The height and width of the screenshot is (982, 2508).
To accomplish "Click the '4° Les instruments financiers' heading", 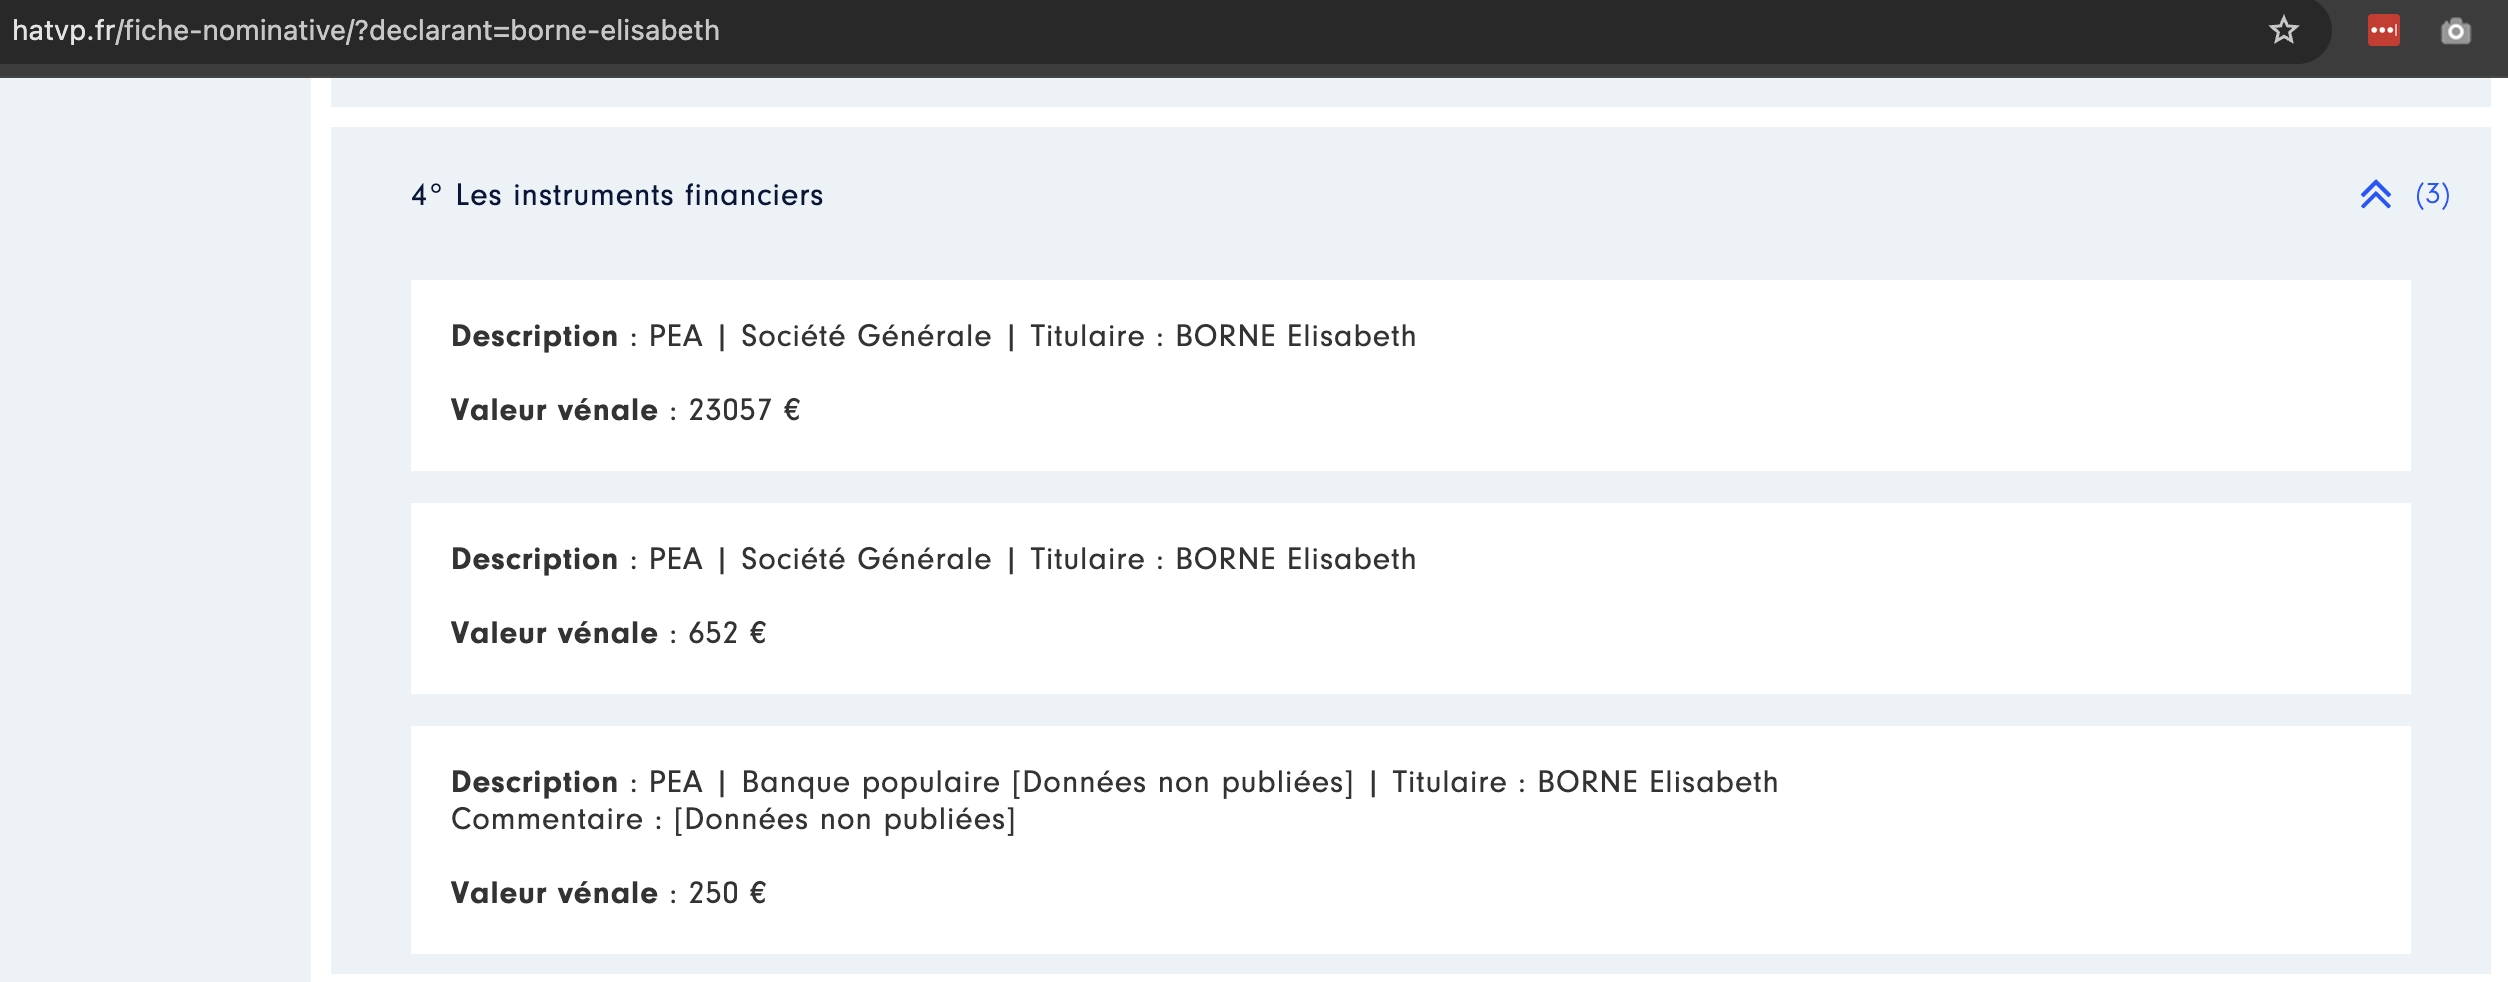I will click(x=617, y=195).
